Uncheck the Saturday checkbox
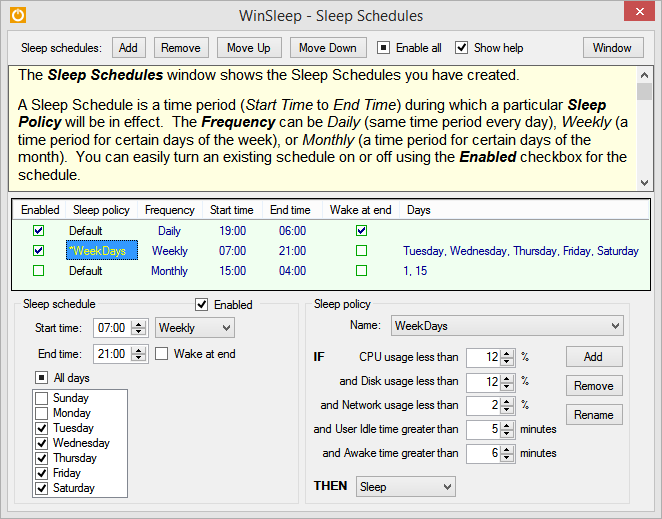The width and height of the screenshot is (662, 519). (x=41, y=488)
